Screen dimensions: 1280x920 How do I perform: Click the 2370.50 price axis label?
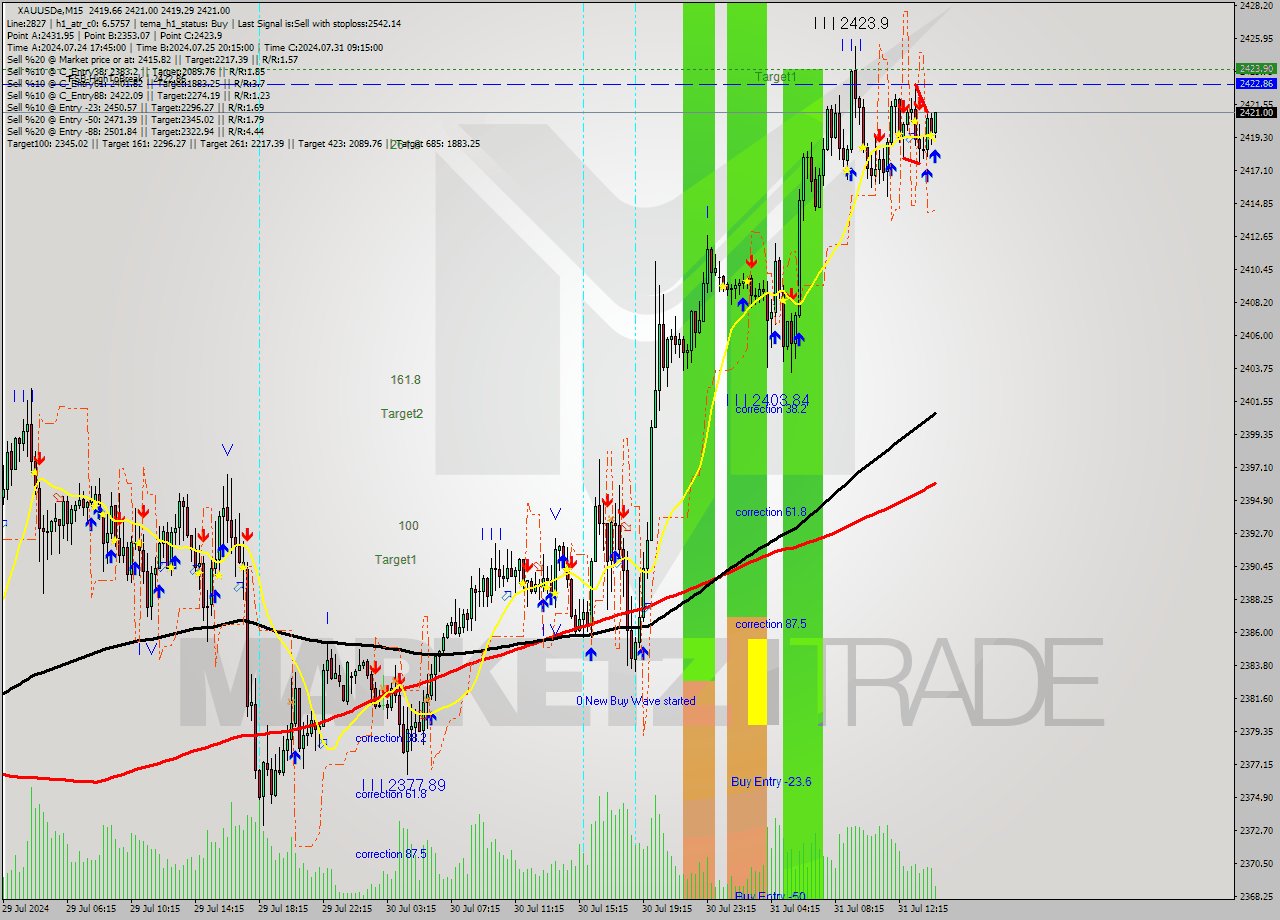pos(1255,863)
